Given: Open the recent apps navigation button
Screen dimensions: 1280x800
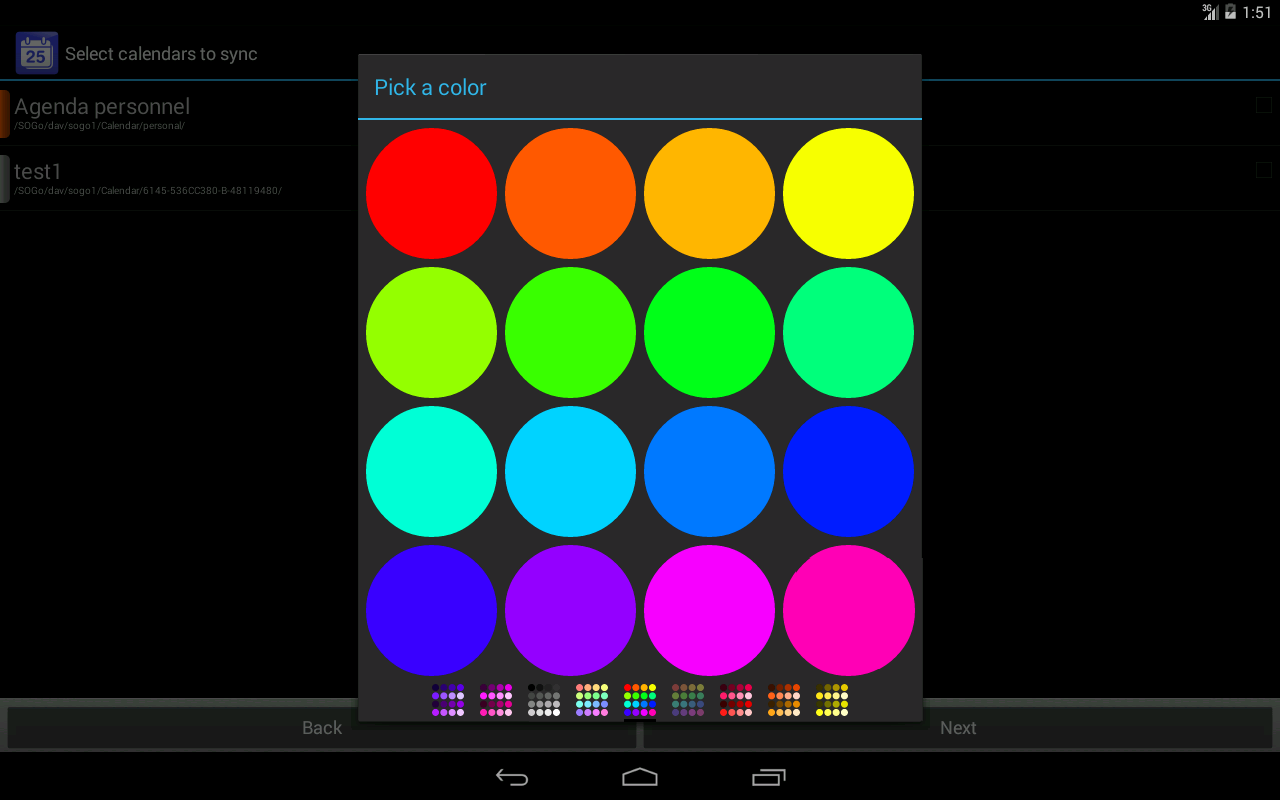Looking at the screenshot, I should tap(768, 777).
